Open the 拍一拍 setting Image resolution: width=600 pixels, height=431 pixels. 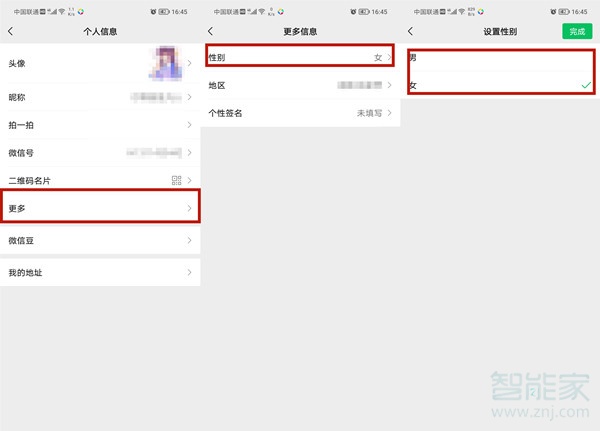tap(100, 125)
